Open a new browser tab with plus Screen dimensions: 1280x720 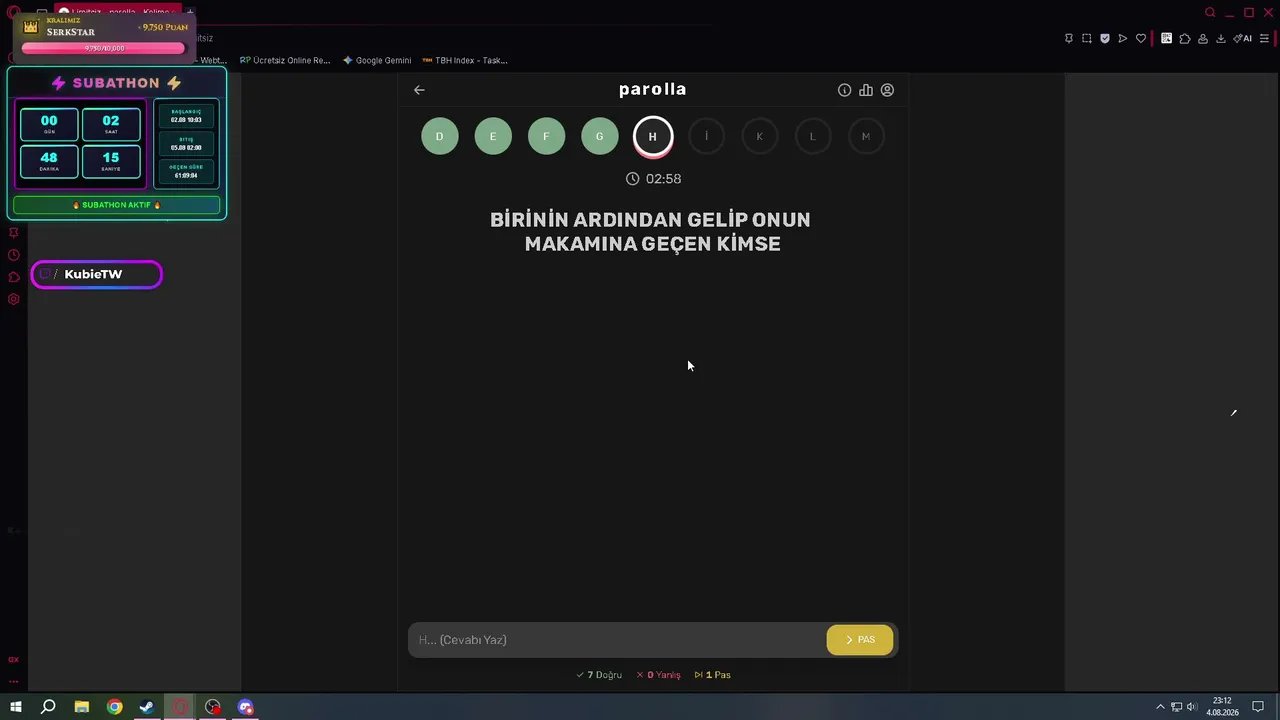pos(190,12)
